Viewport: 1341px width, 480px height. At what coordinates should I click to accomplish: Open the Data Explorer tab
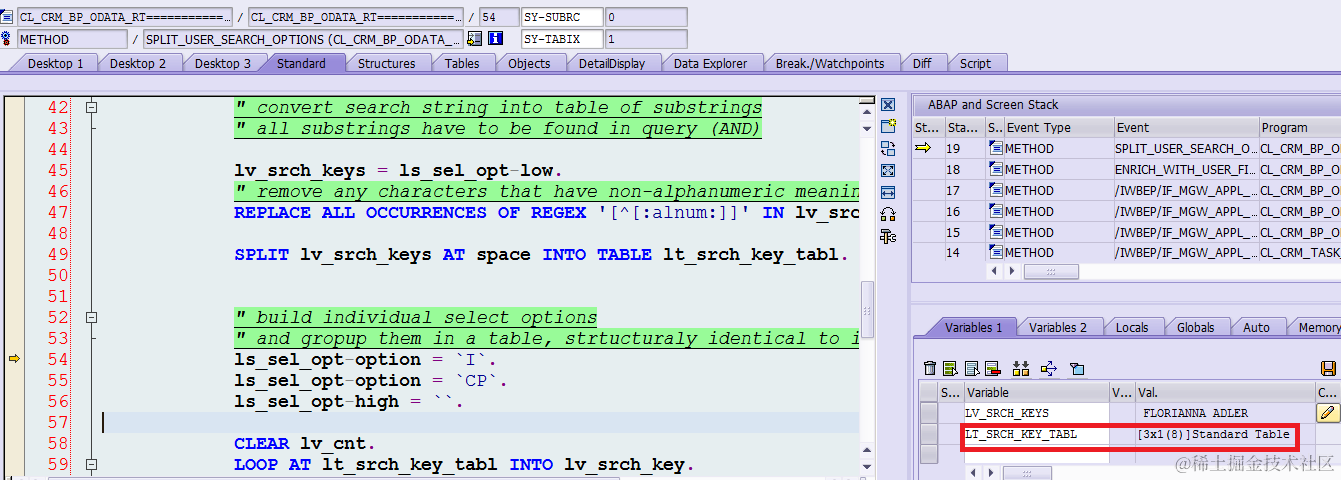click(x=710, y=63)
